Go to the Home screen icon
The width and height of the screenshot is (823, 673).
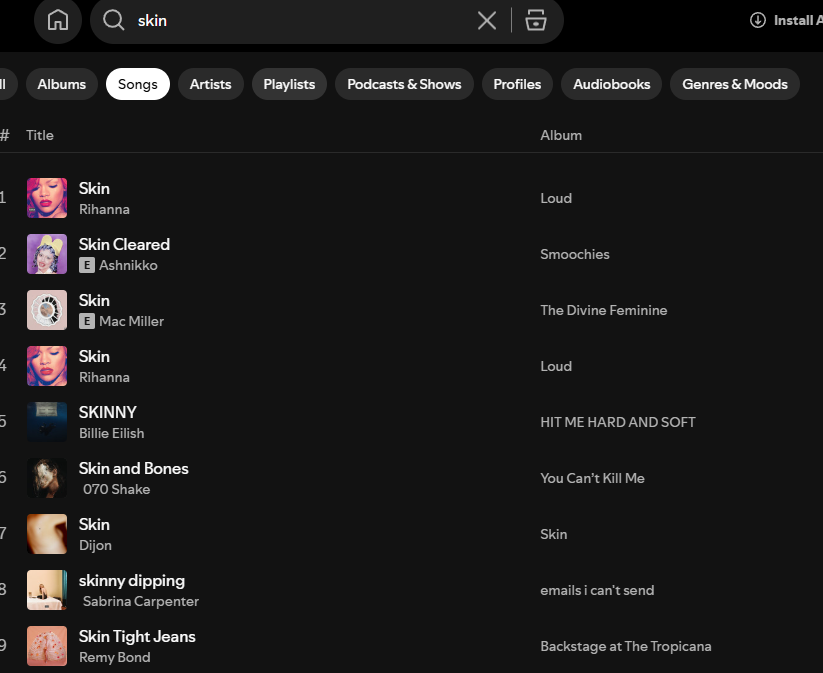(58, 20)
